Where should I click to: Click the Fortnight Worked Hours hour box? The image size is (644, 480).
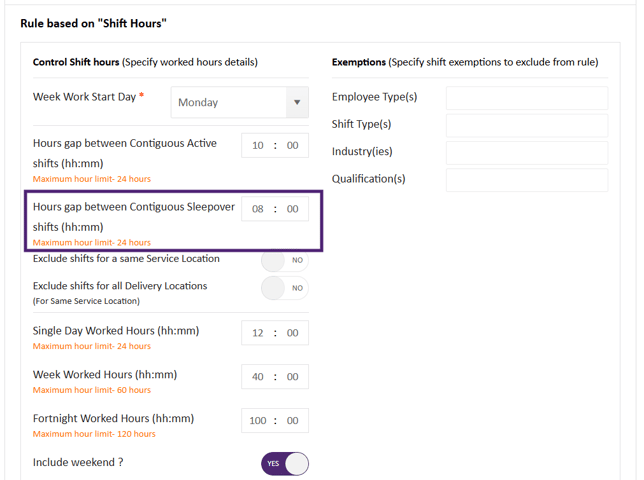[x=258, y=421]
